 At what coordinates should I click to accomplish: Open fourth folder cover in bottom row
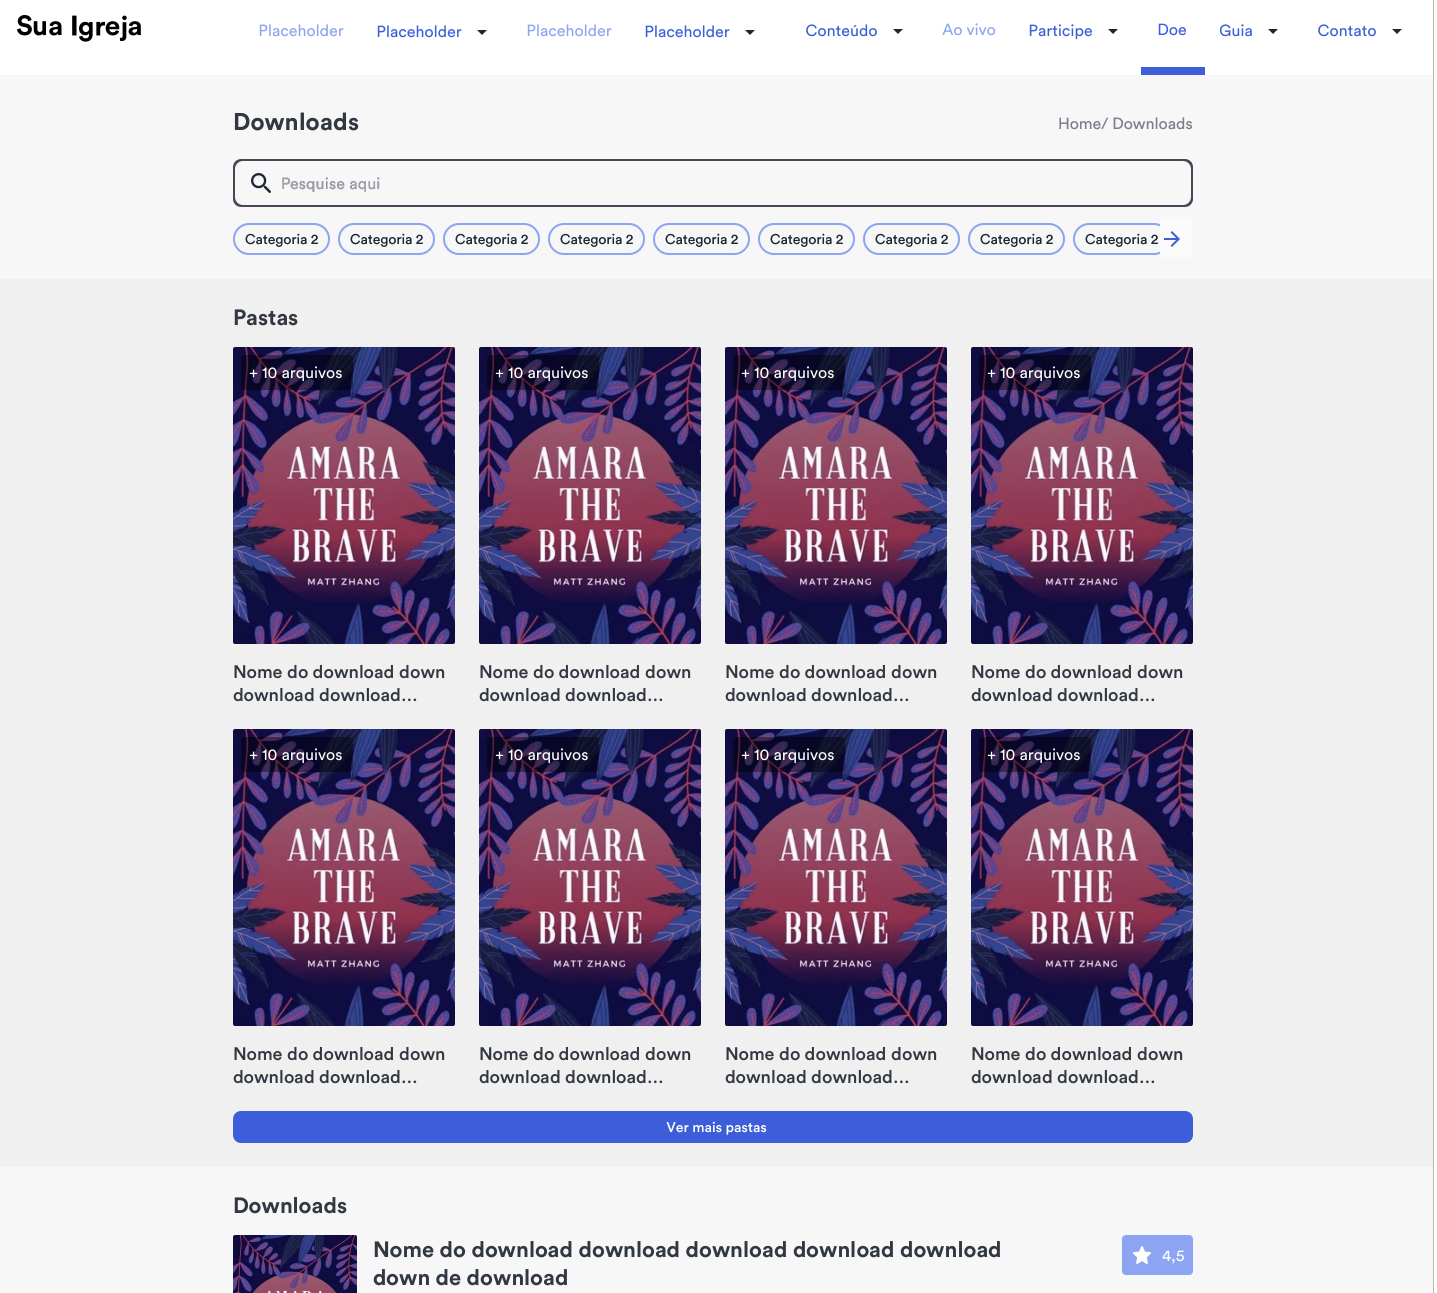(x=1082, y=877)
